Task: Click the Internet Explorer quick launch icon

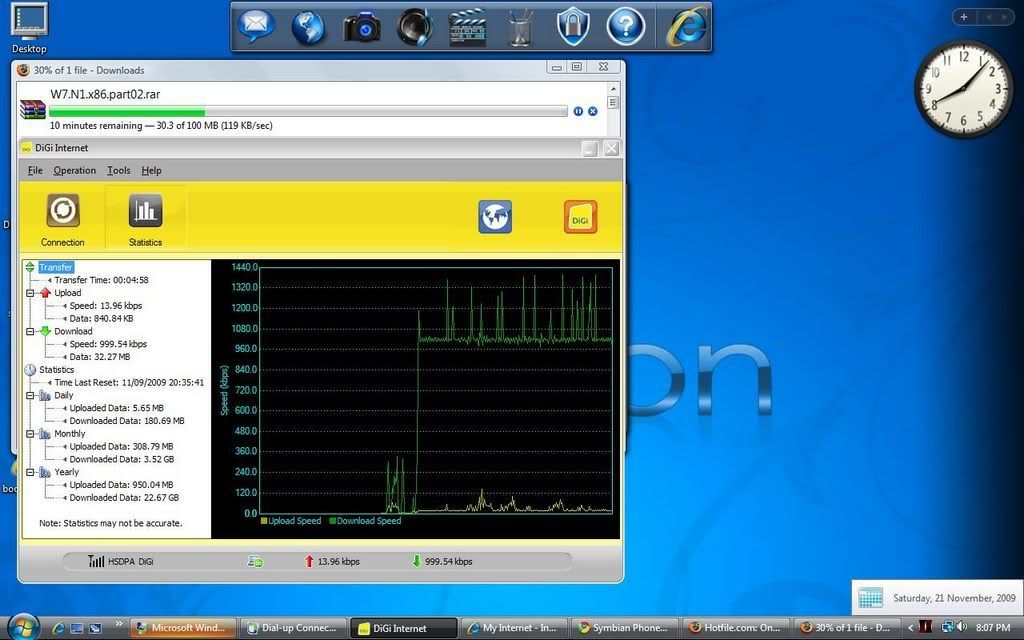Action: pyautogui.click(x=58, y=628)
